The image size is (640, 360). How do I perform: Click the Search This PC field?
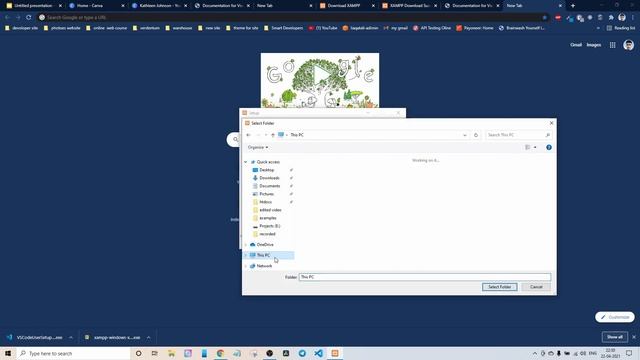coord(518,135)
